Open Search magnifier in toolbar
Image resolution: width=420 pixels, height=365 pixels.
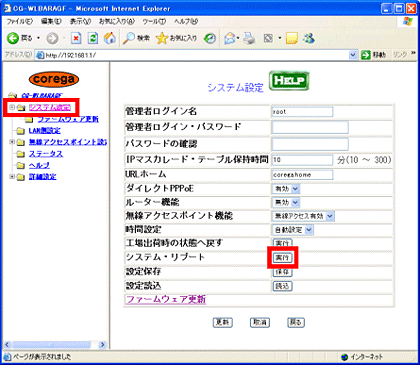click(x=128, y=39)
